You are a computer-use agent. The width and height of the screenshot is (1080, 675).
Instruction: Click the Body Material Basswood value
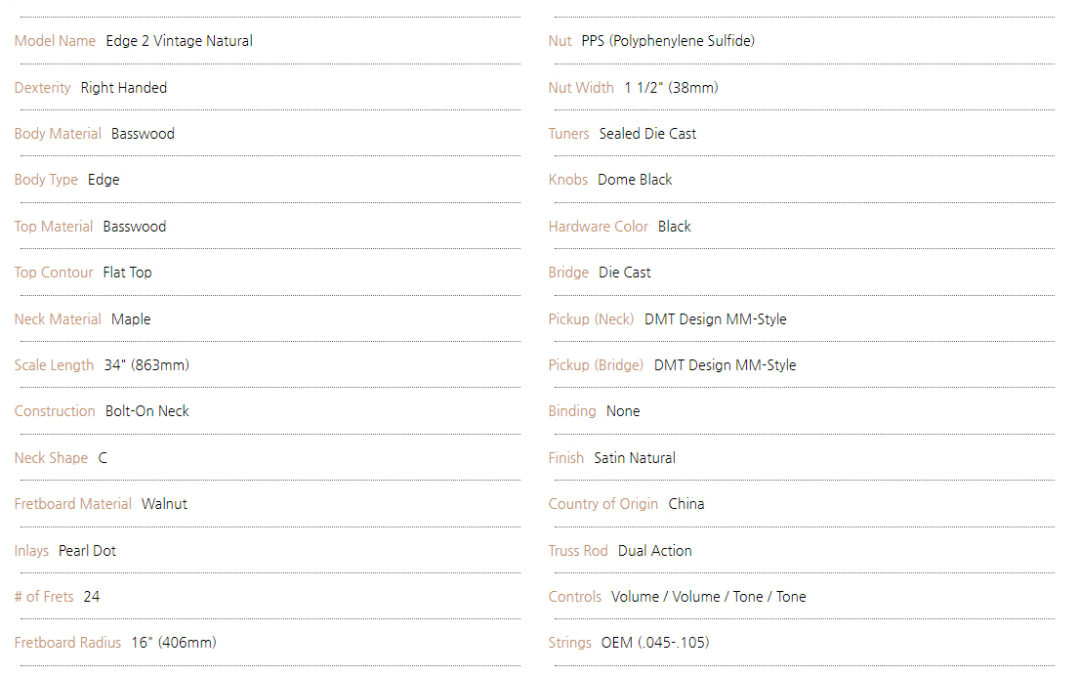pyautogui.click(x=143, y=134)
